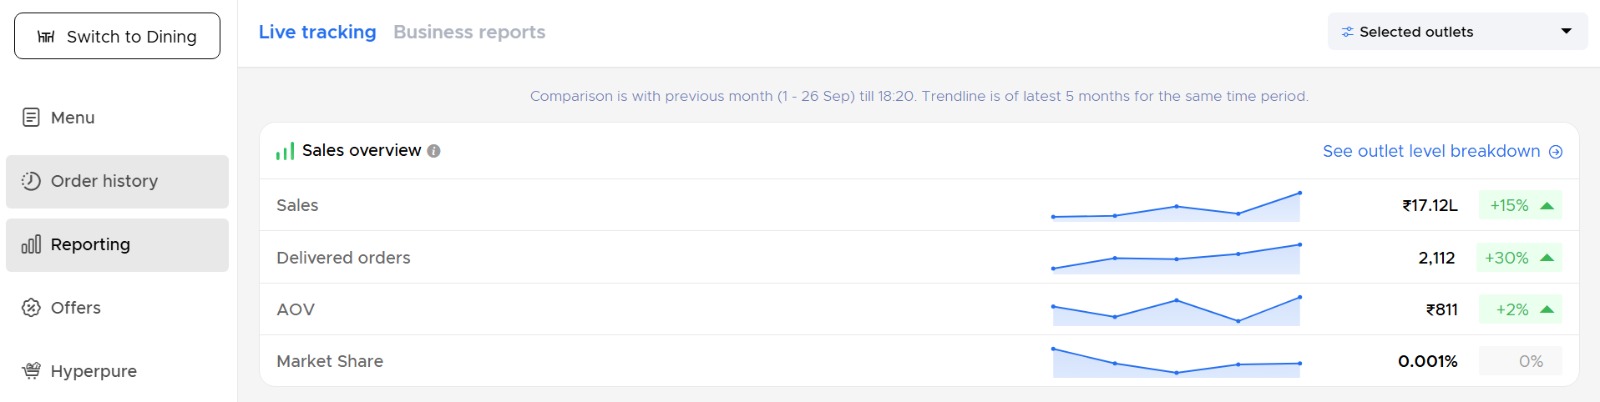Open the Business reports tab
Image resolution: width=1600 pixels, height=402 pixels.
[x=469, y=32]
